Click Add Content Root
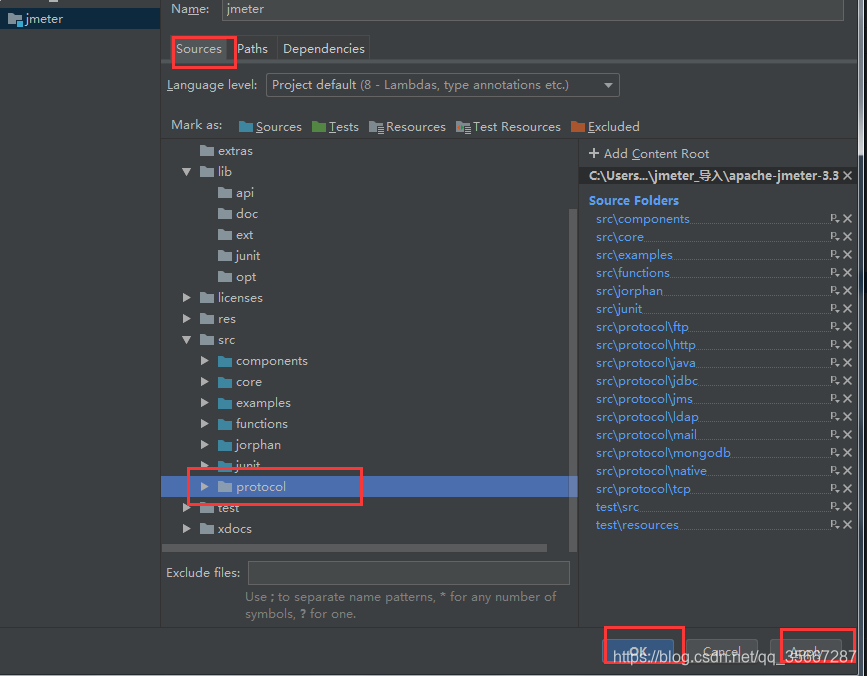The width and height of the screenshot is (867, 676). [649, 154]
